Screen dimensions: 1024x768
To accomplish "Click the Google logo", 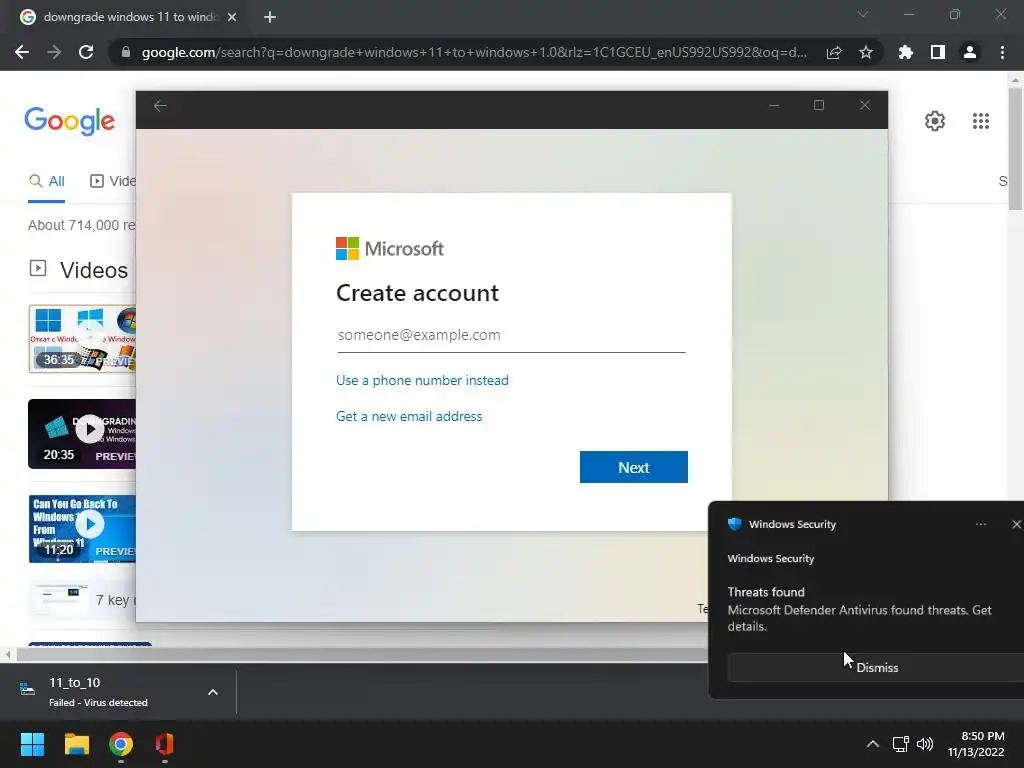I will pos(70,121).
